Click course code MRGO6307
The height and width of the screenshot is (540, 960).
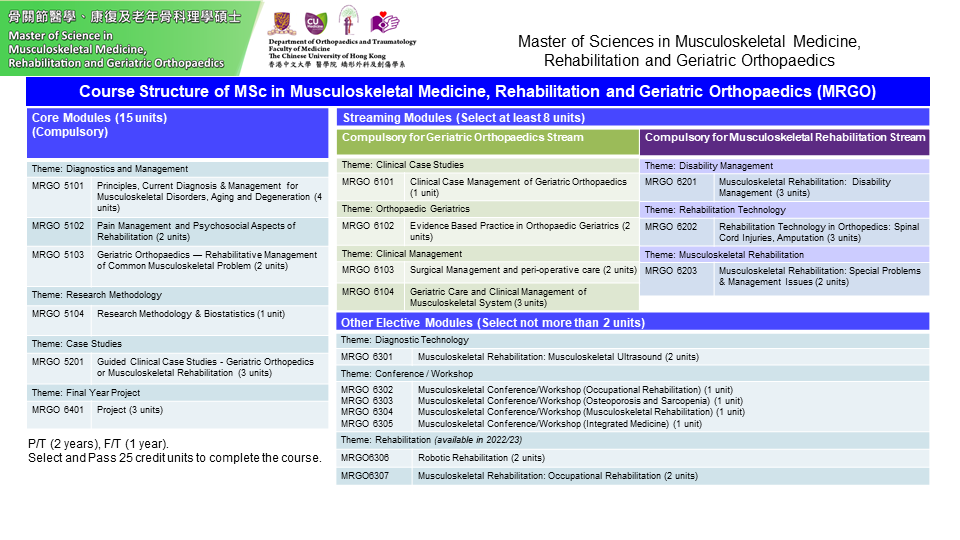point(365,476)
